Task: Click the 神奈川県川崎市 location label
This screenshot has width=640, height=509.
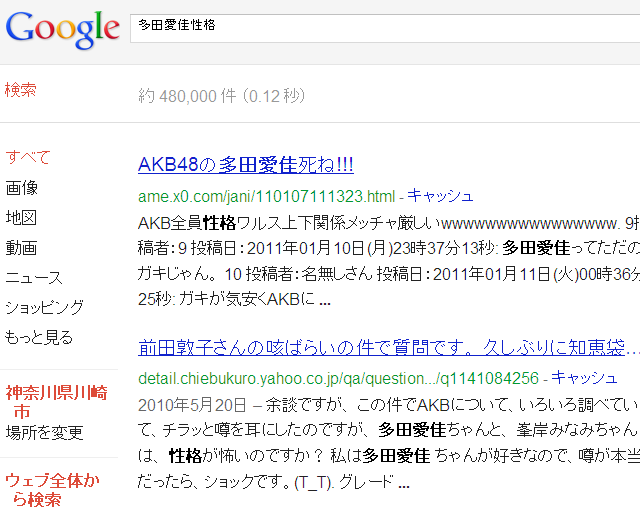Action: coord(56,402)
